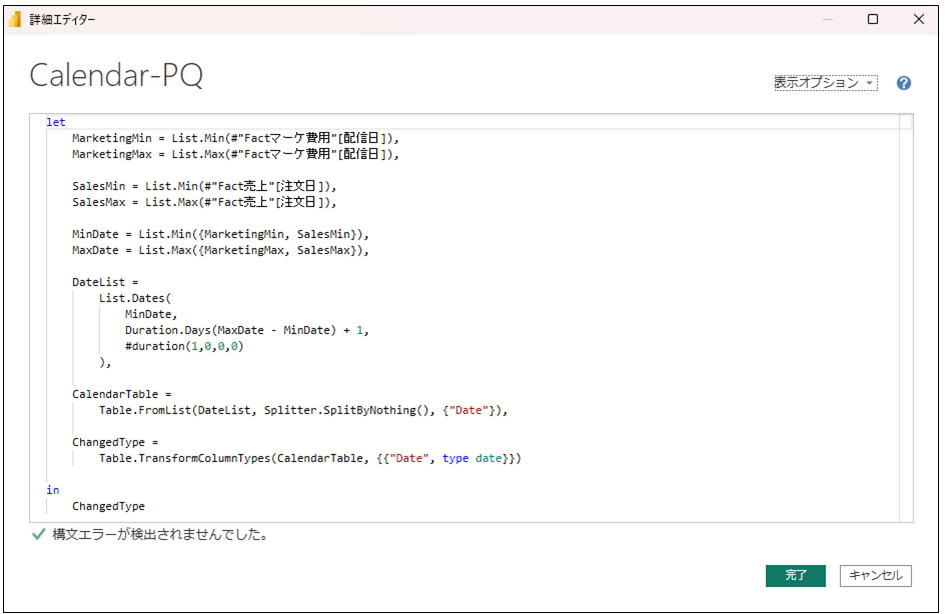The image size is (947, 614).
Task: Place cursor on the 'in' keyword
Action: click(x=52, y=490)
